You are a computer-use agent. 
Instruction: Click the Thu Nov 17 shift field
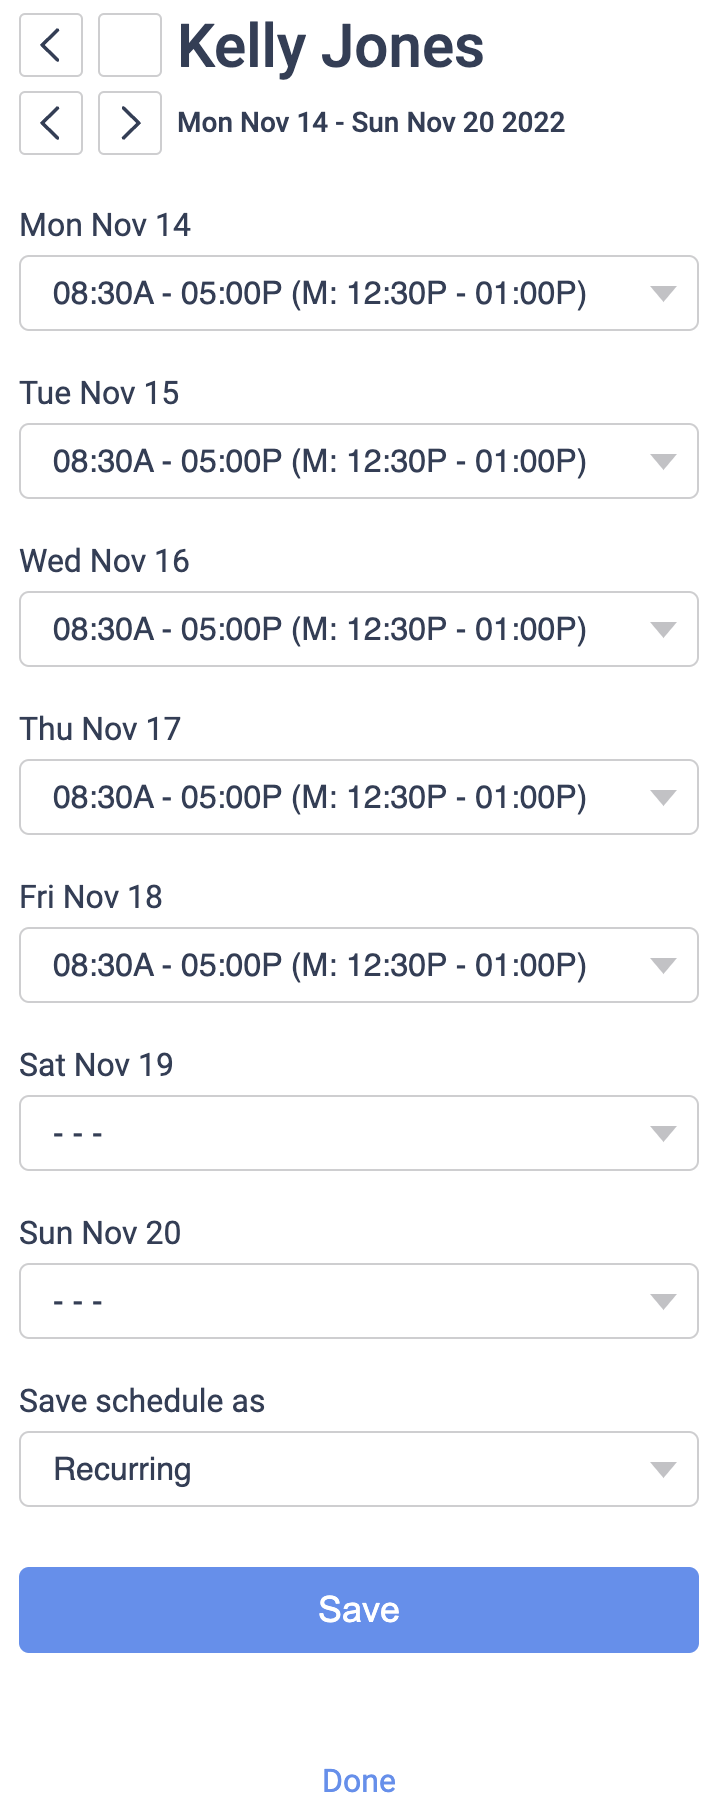[320, 797]
